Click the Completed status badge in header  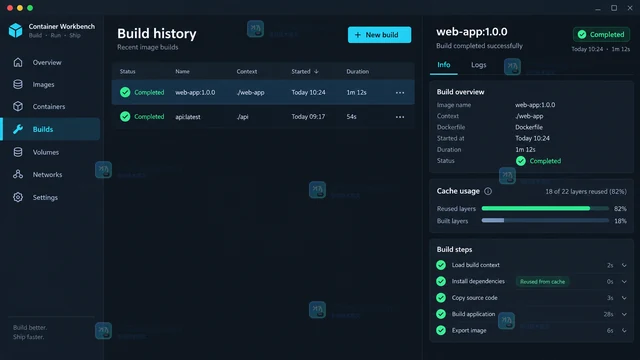[601, 35]
